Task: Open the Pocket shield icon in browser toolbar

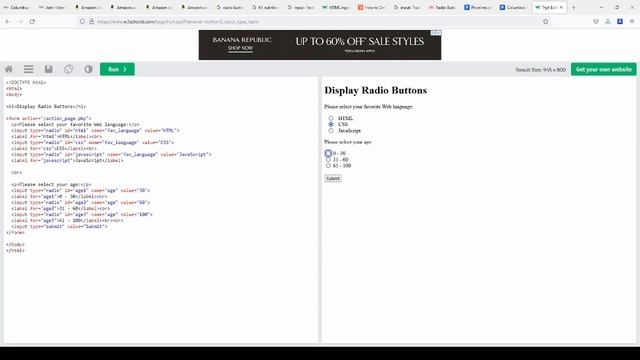Action: [x=596, y=21]
